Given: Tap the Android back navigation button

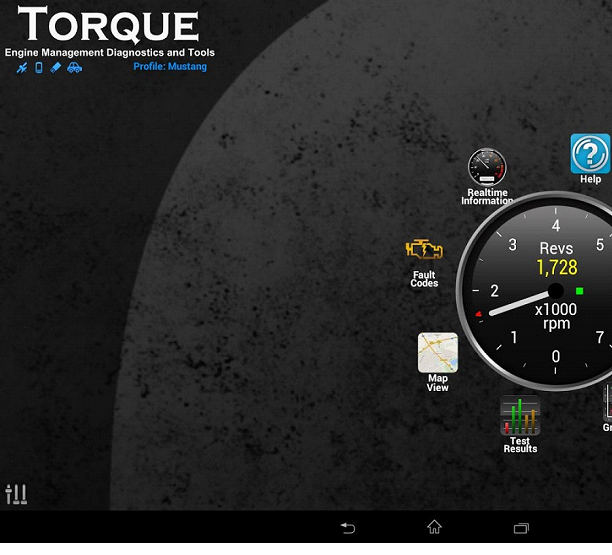Looking at the screenshot, I should (347, 528).
